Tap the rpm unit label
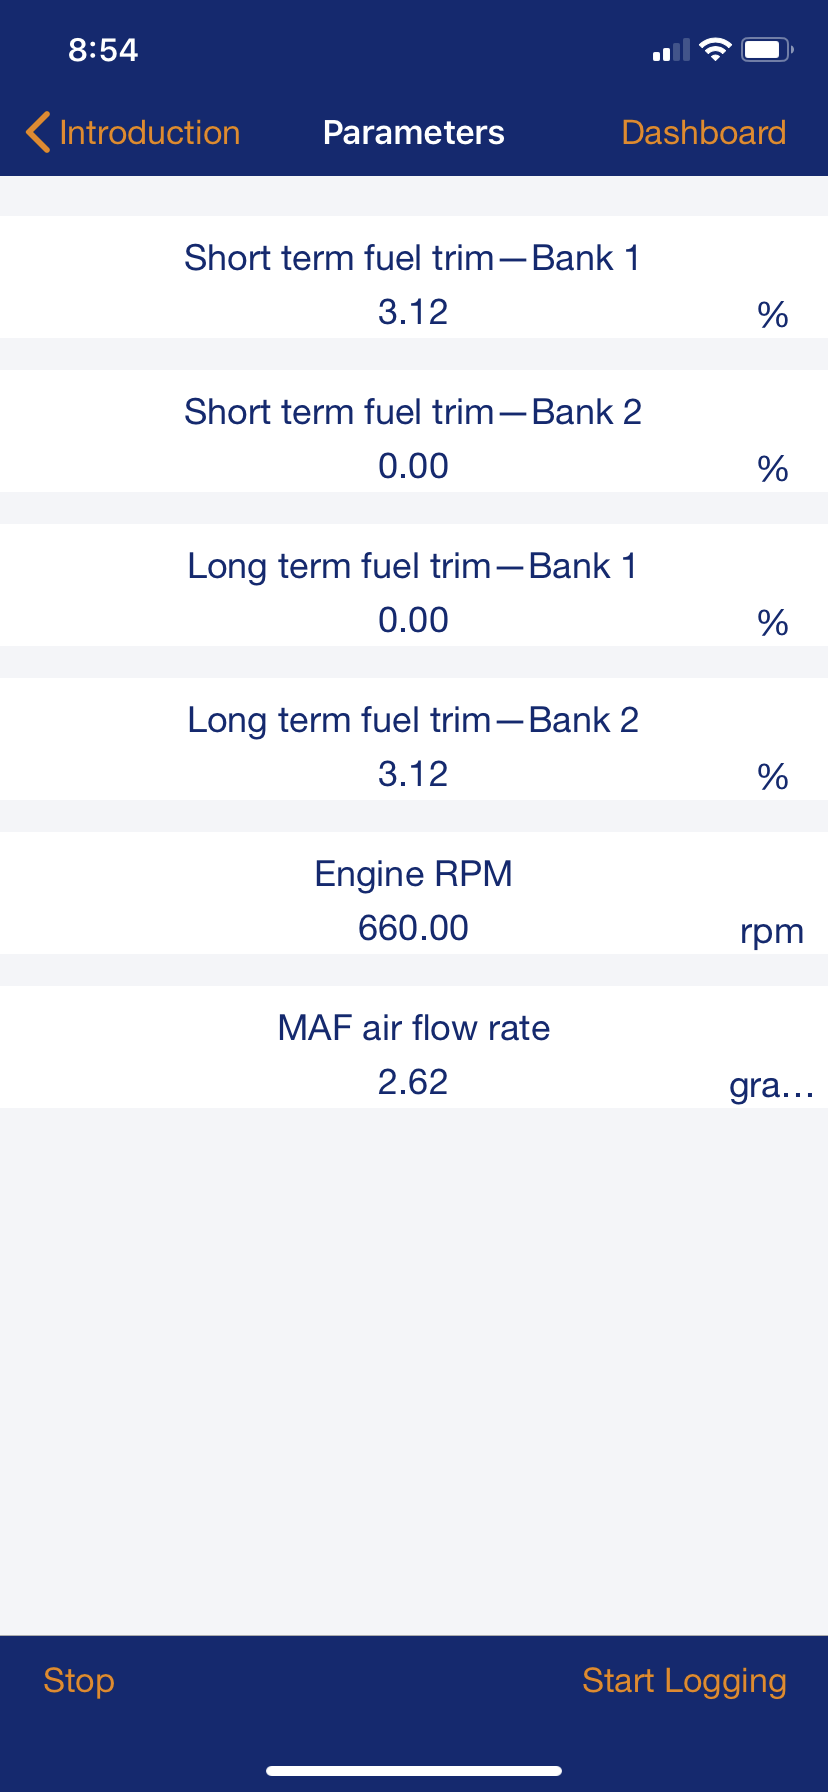828x1792 pixels. pyautogui.click(x=771, y=931)
